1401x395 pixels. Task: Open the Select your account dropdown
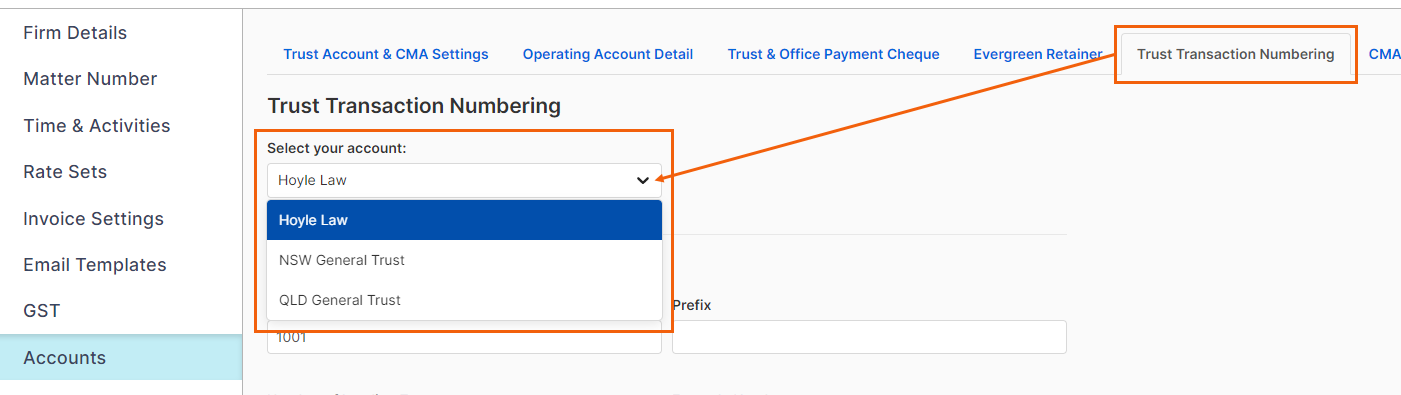coord(464,180)
